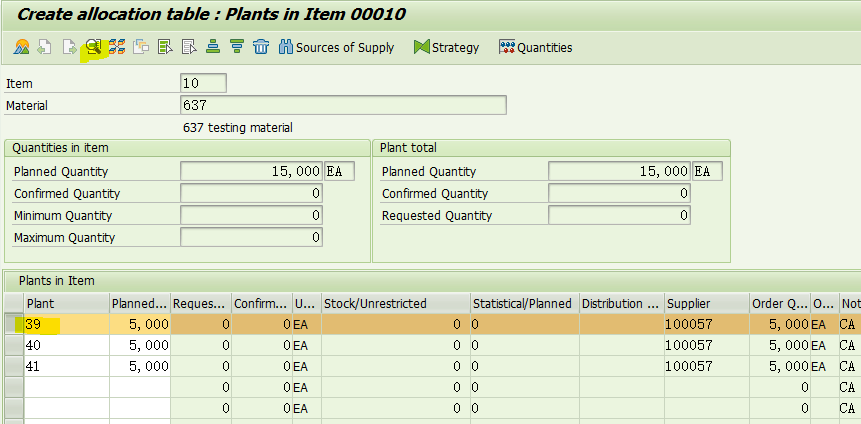Click the gray deselect all rows icon
861x424 pixels.
(189, 47)
